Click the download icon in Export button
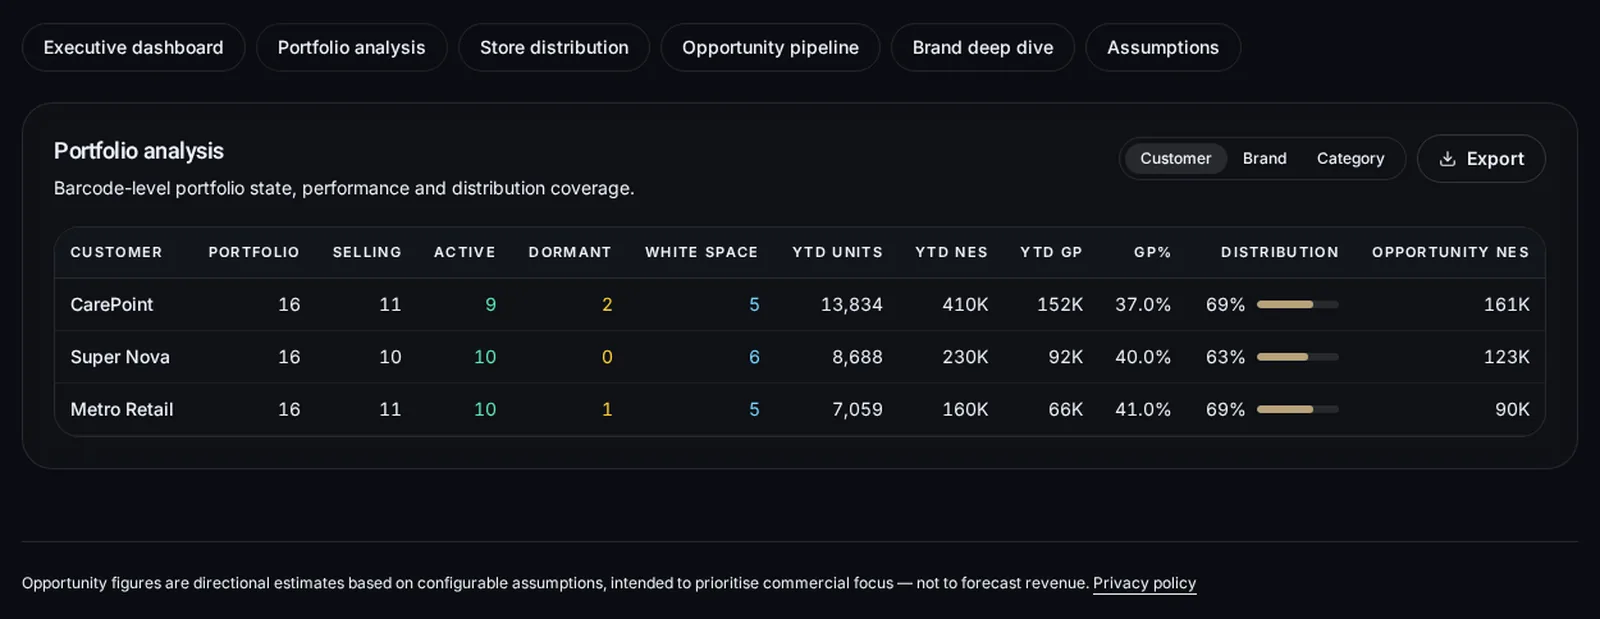The width and height of the screenshot is (1600, 619). coord(1447,159)
